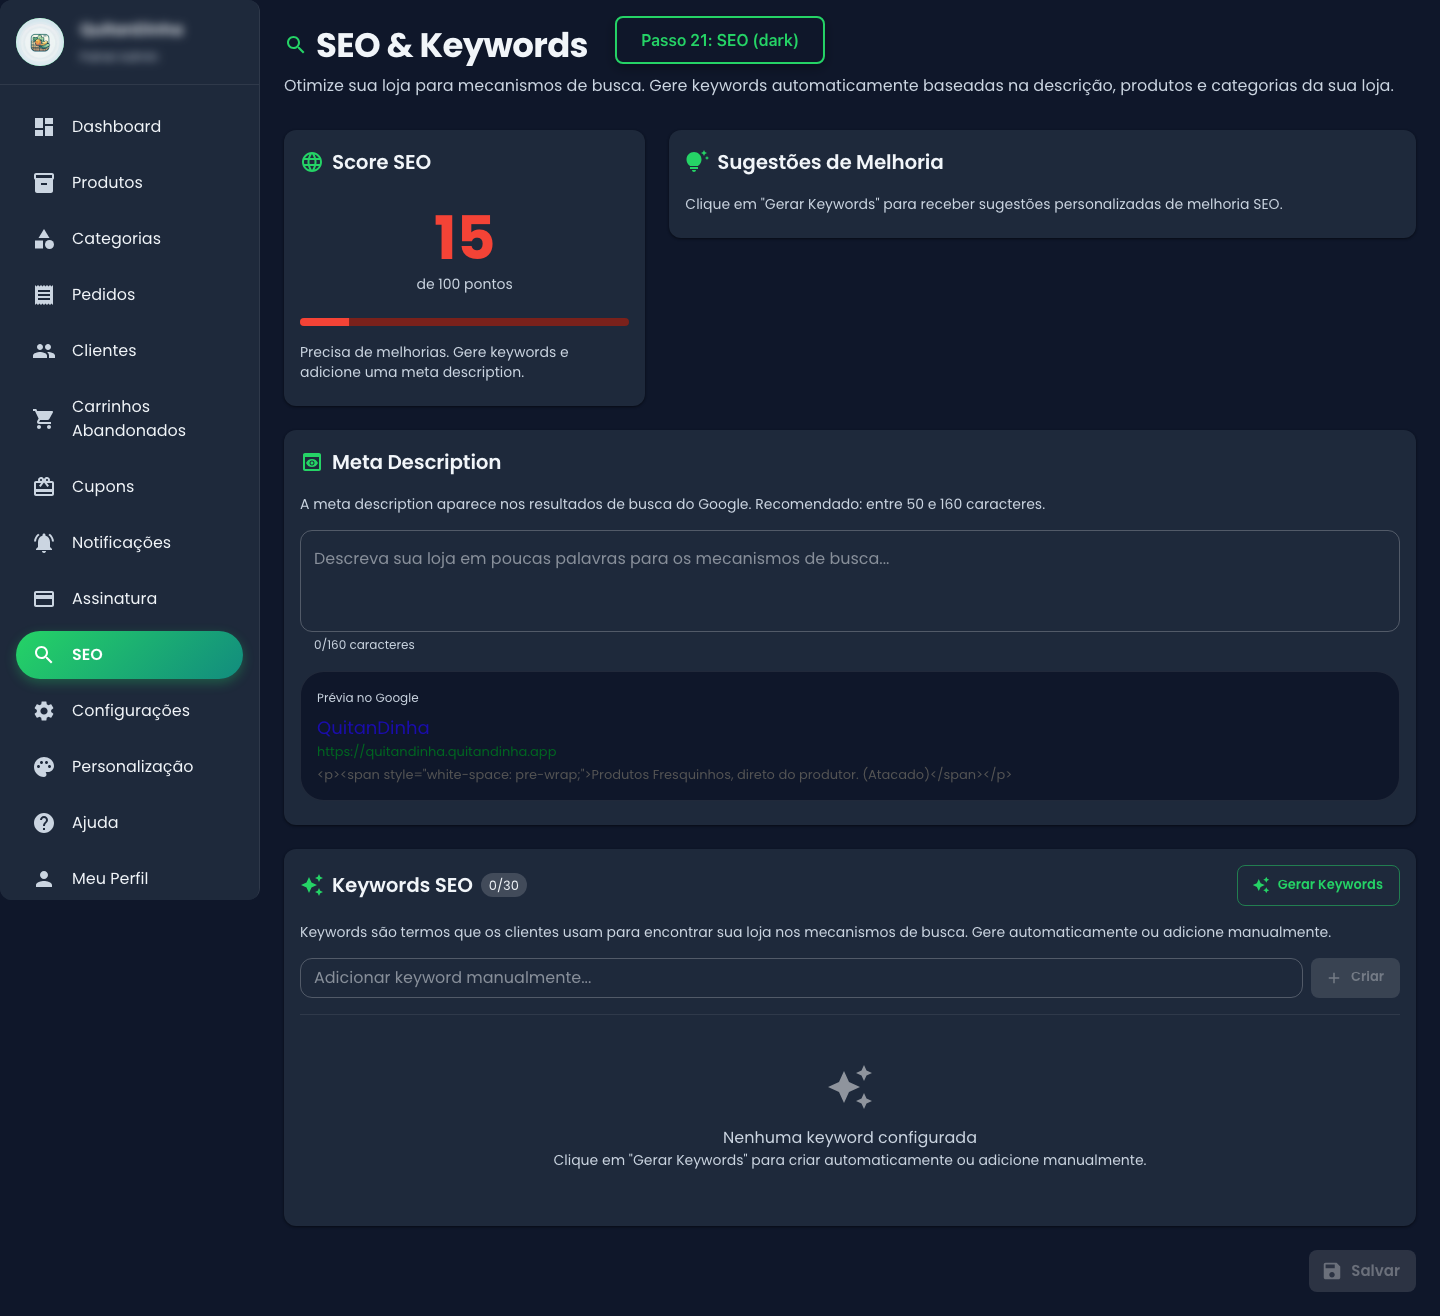Image resolution: width=1440 pixels, height=1316 pixels.
Task: Click the store avatar logo
Action: (x=40, y=42)
